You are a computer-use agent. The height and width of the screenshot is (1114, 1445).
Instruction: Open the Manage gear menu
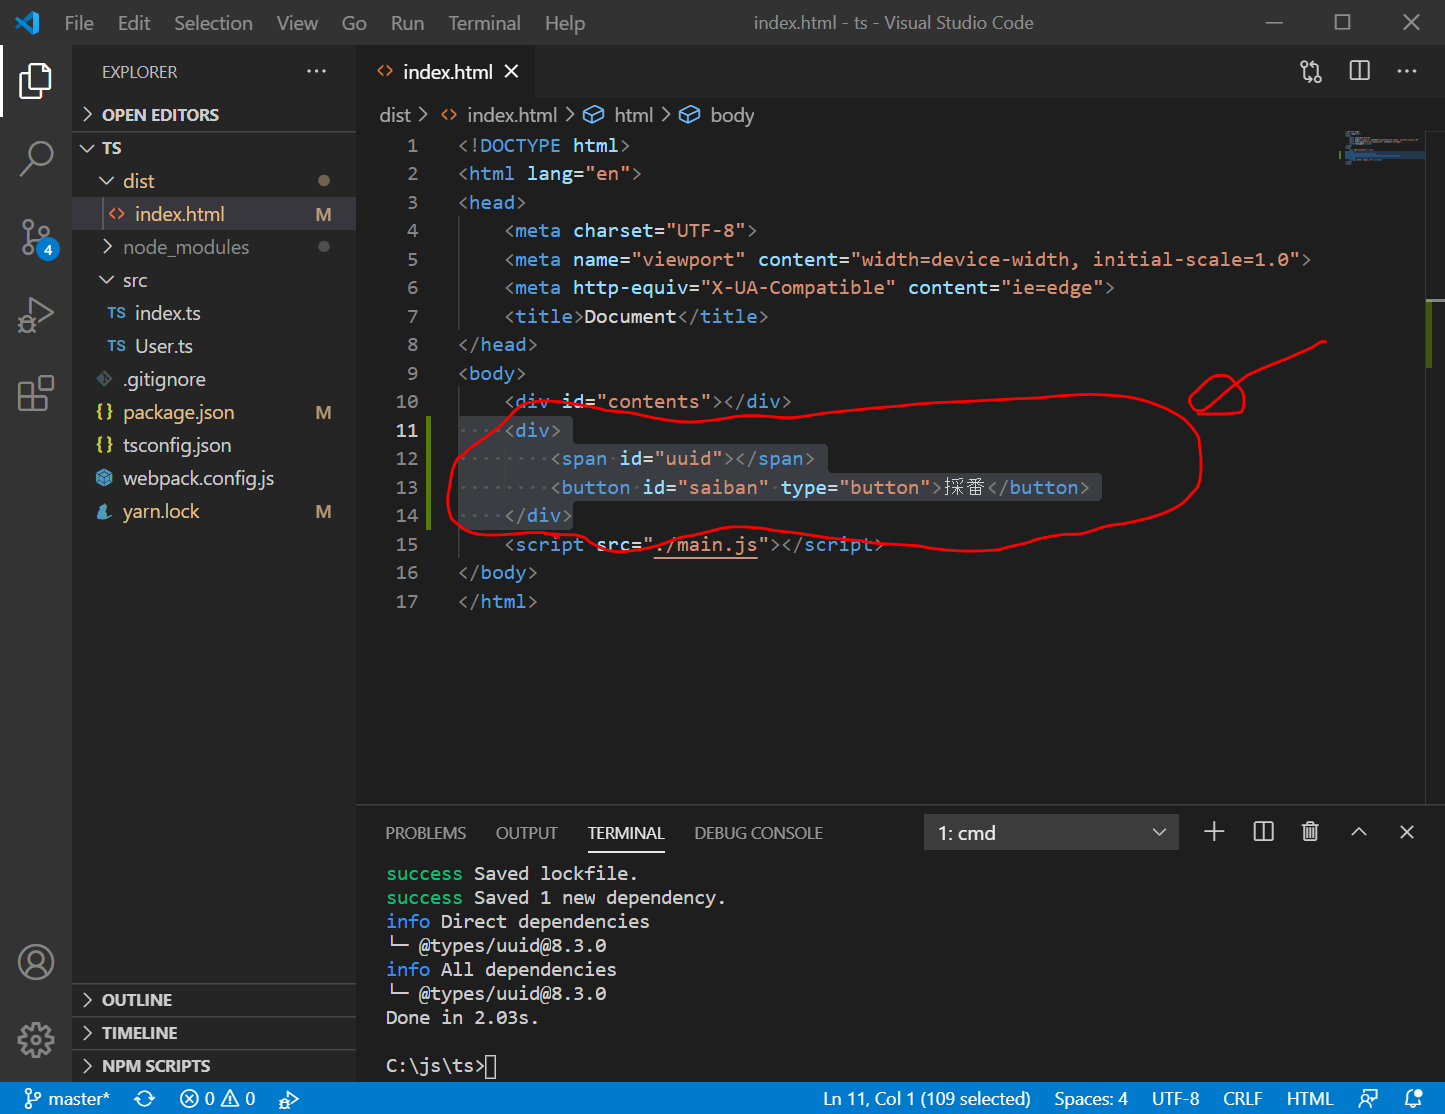[36, 1040]
